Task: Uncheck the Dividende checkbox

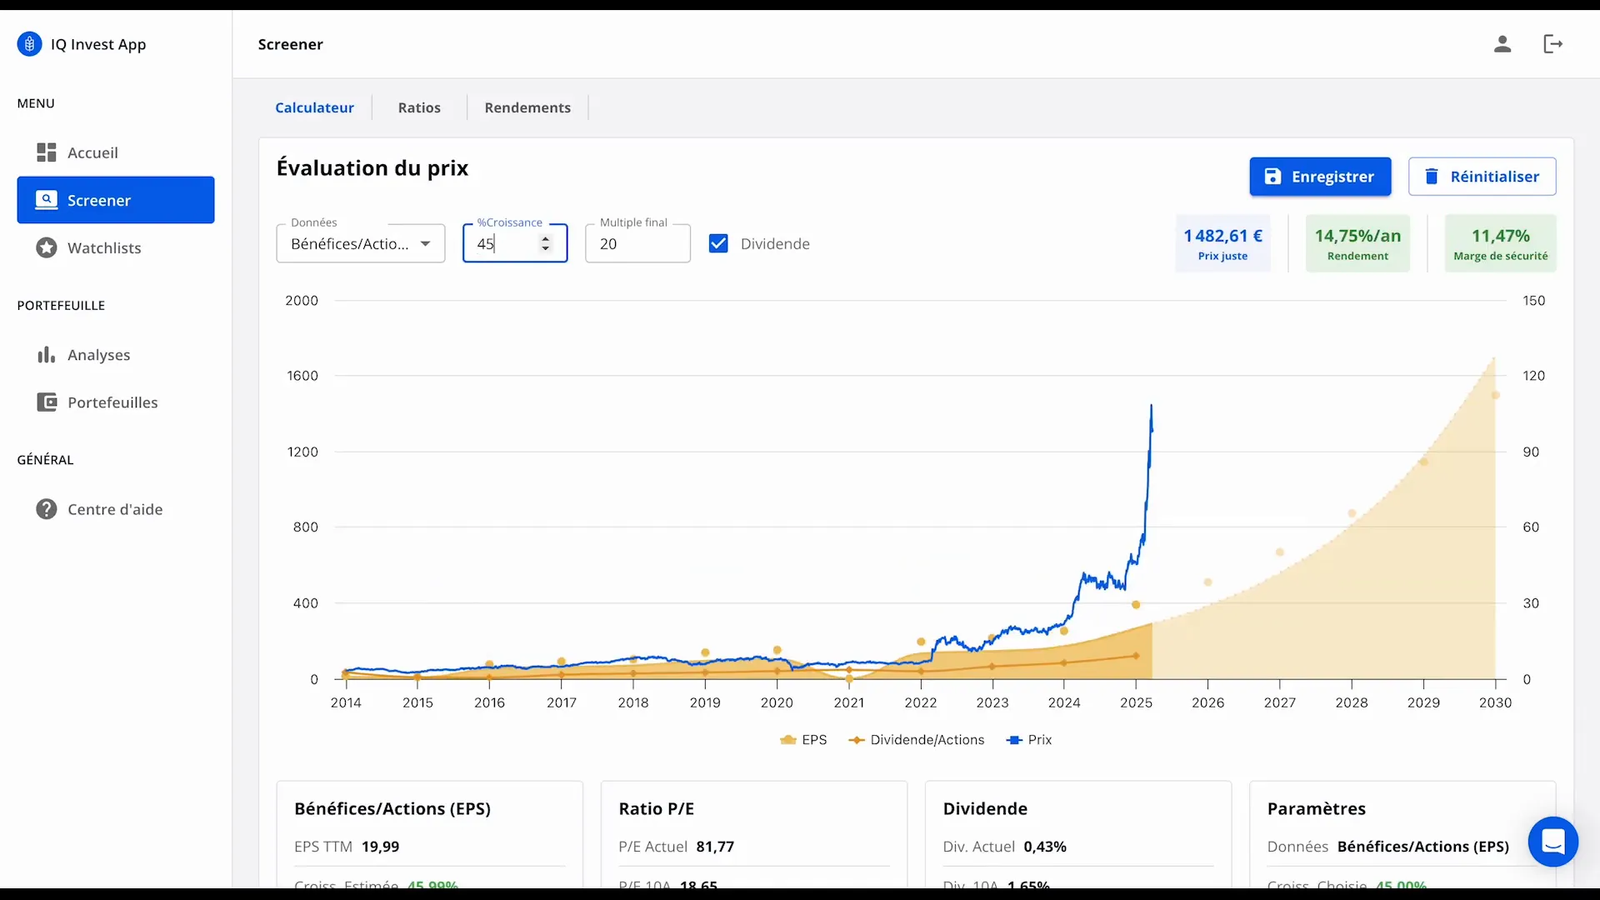Action: (718, 243)
